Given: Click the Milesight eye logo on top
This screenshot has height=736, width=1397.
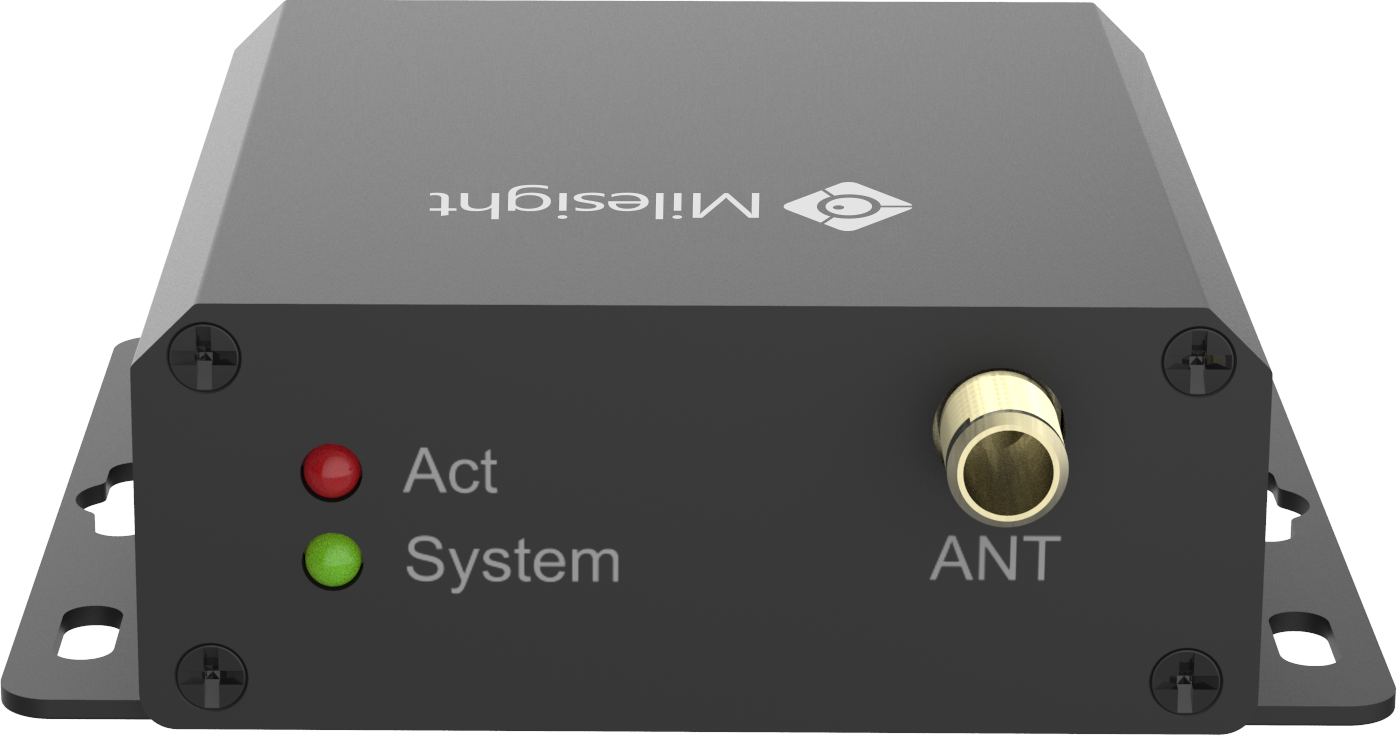Looking at the screenshot, I should 847,206.
